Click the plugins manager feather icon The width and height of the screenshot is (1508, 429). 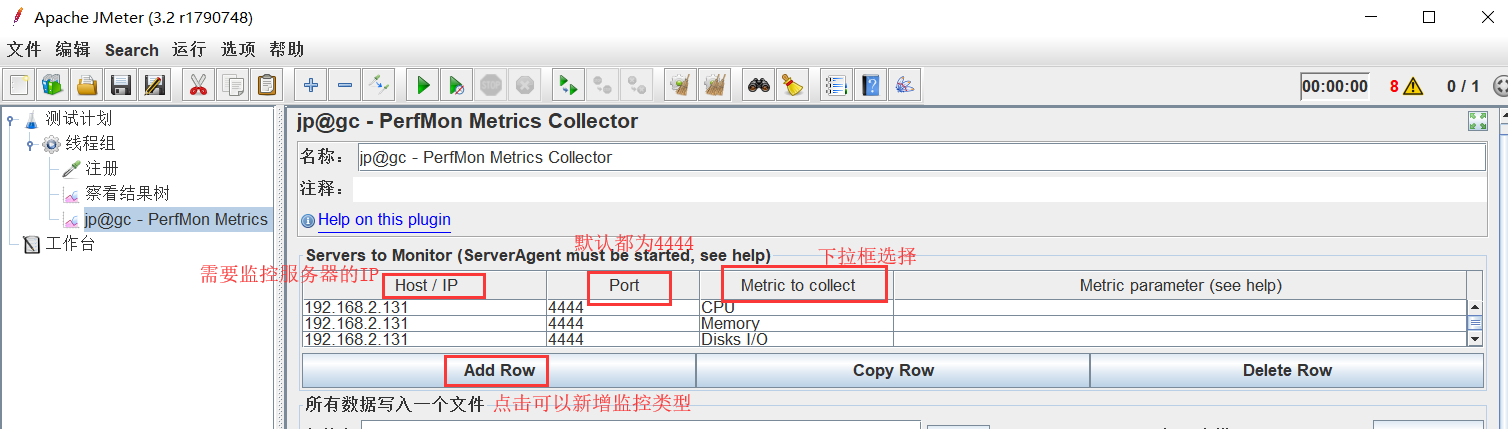pyautogui.click(x=904, y=86)
